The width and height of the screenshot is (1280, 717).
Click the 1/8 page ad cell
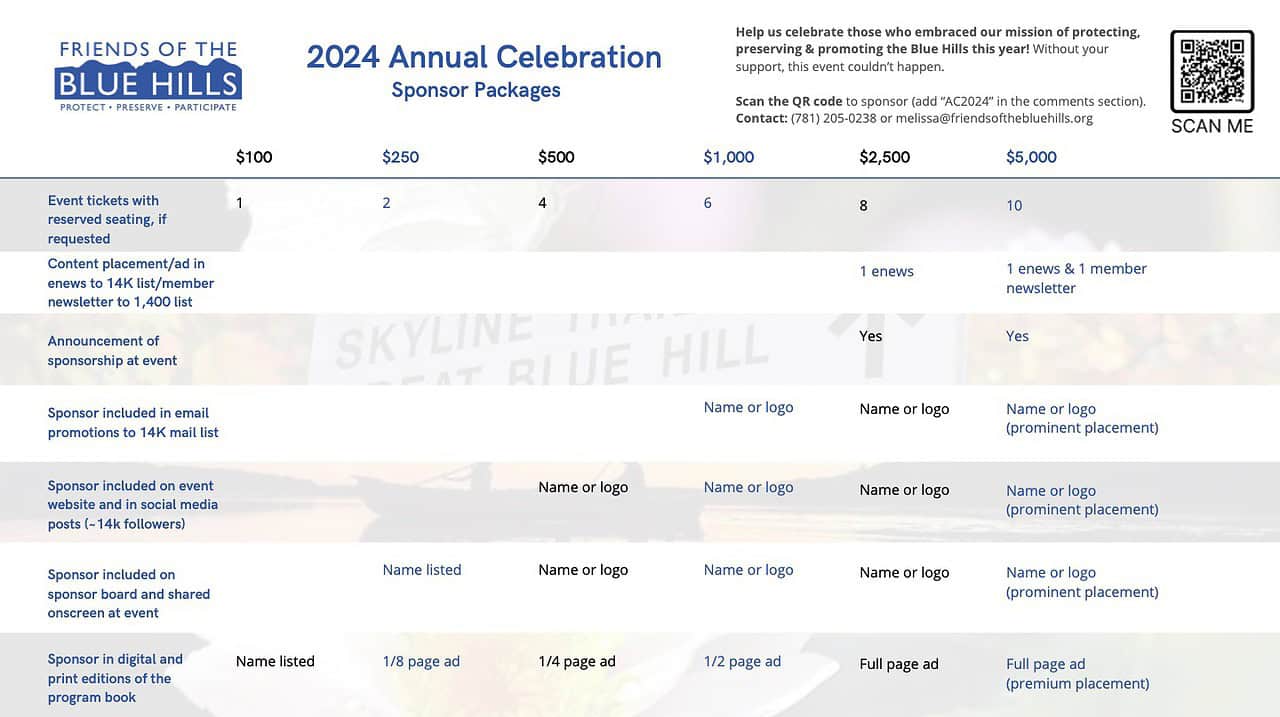pyautogui.click(x=421, y=661)
